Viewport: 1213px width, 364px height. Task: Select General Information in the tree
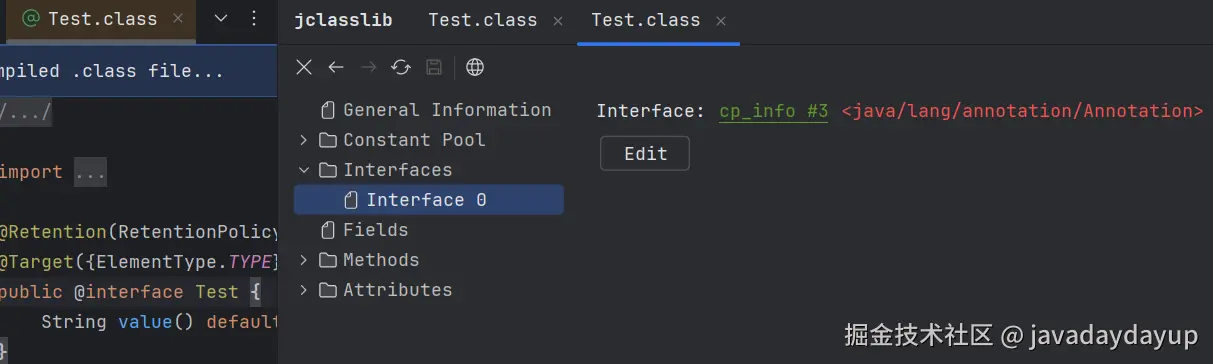coord(447,110)
